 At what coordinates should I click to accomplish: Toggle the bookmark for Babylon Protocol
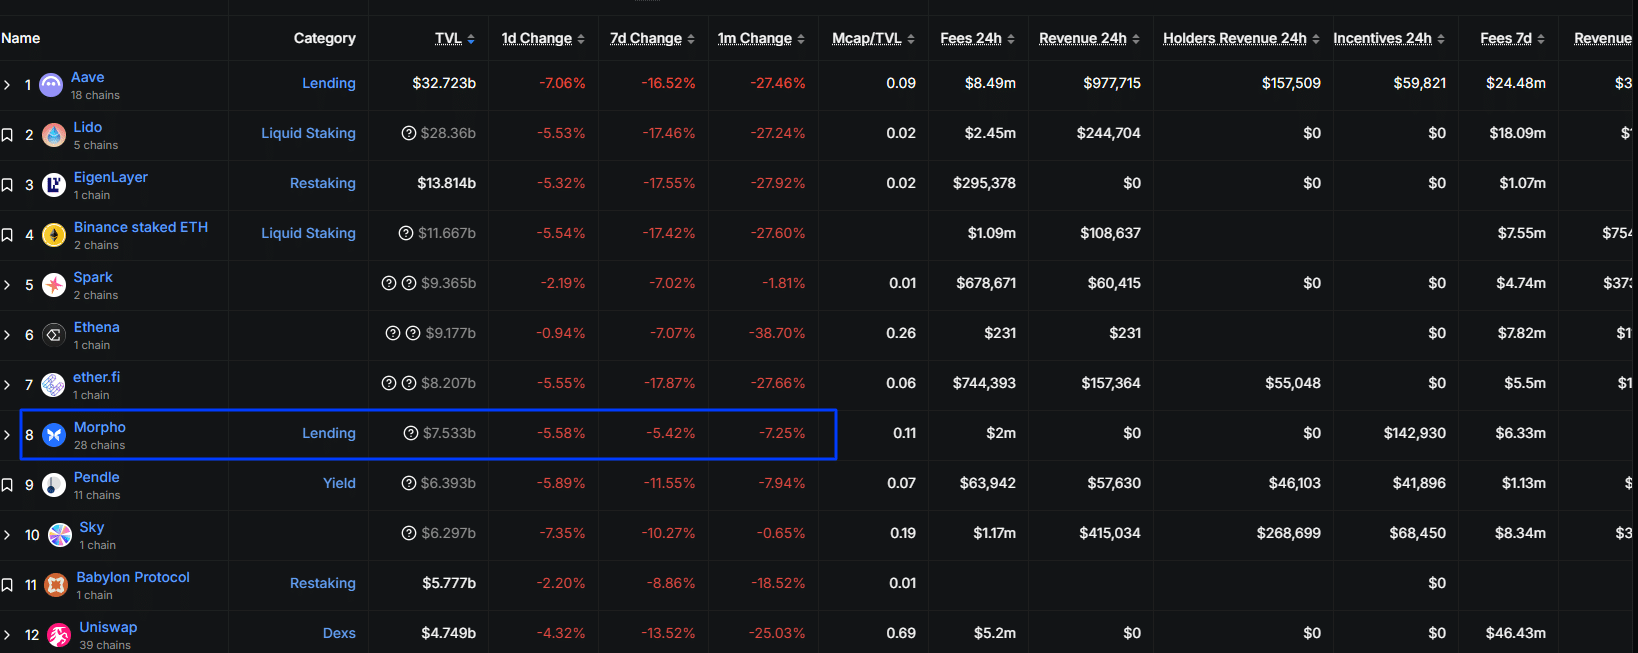[7, 585]
